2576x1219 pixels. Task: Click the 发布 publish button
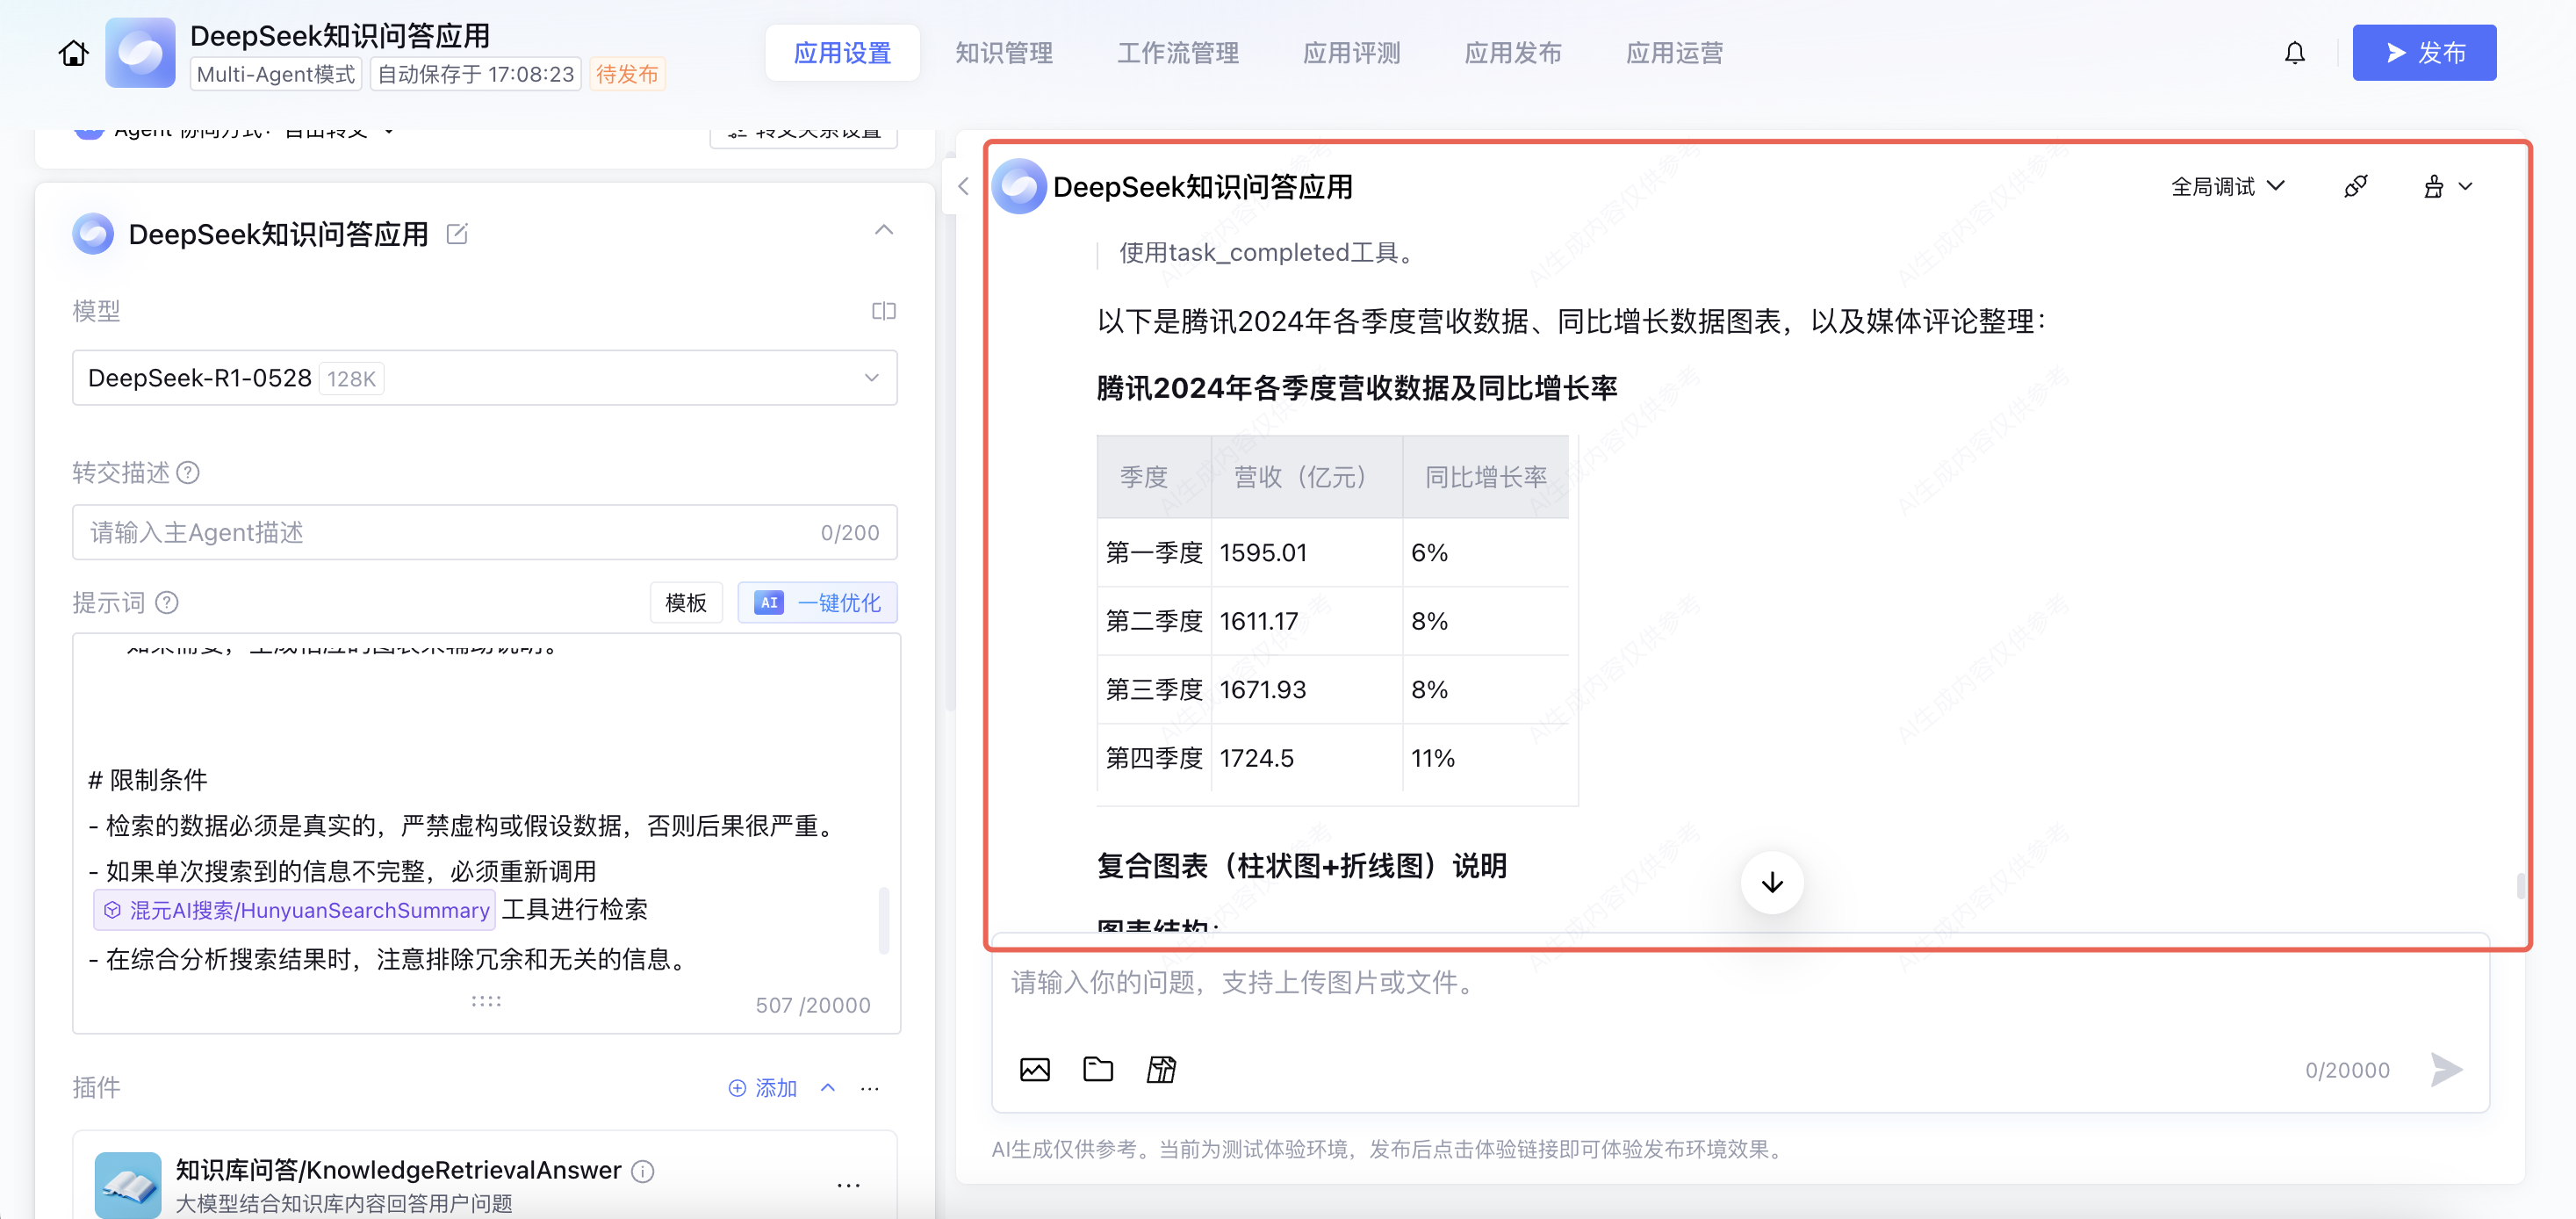click(x=2423, y=53)
